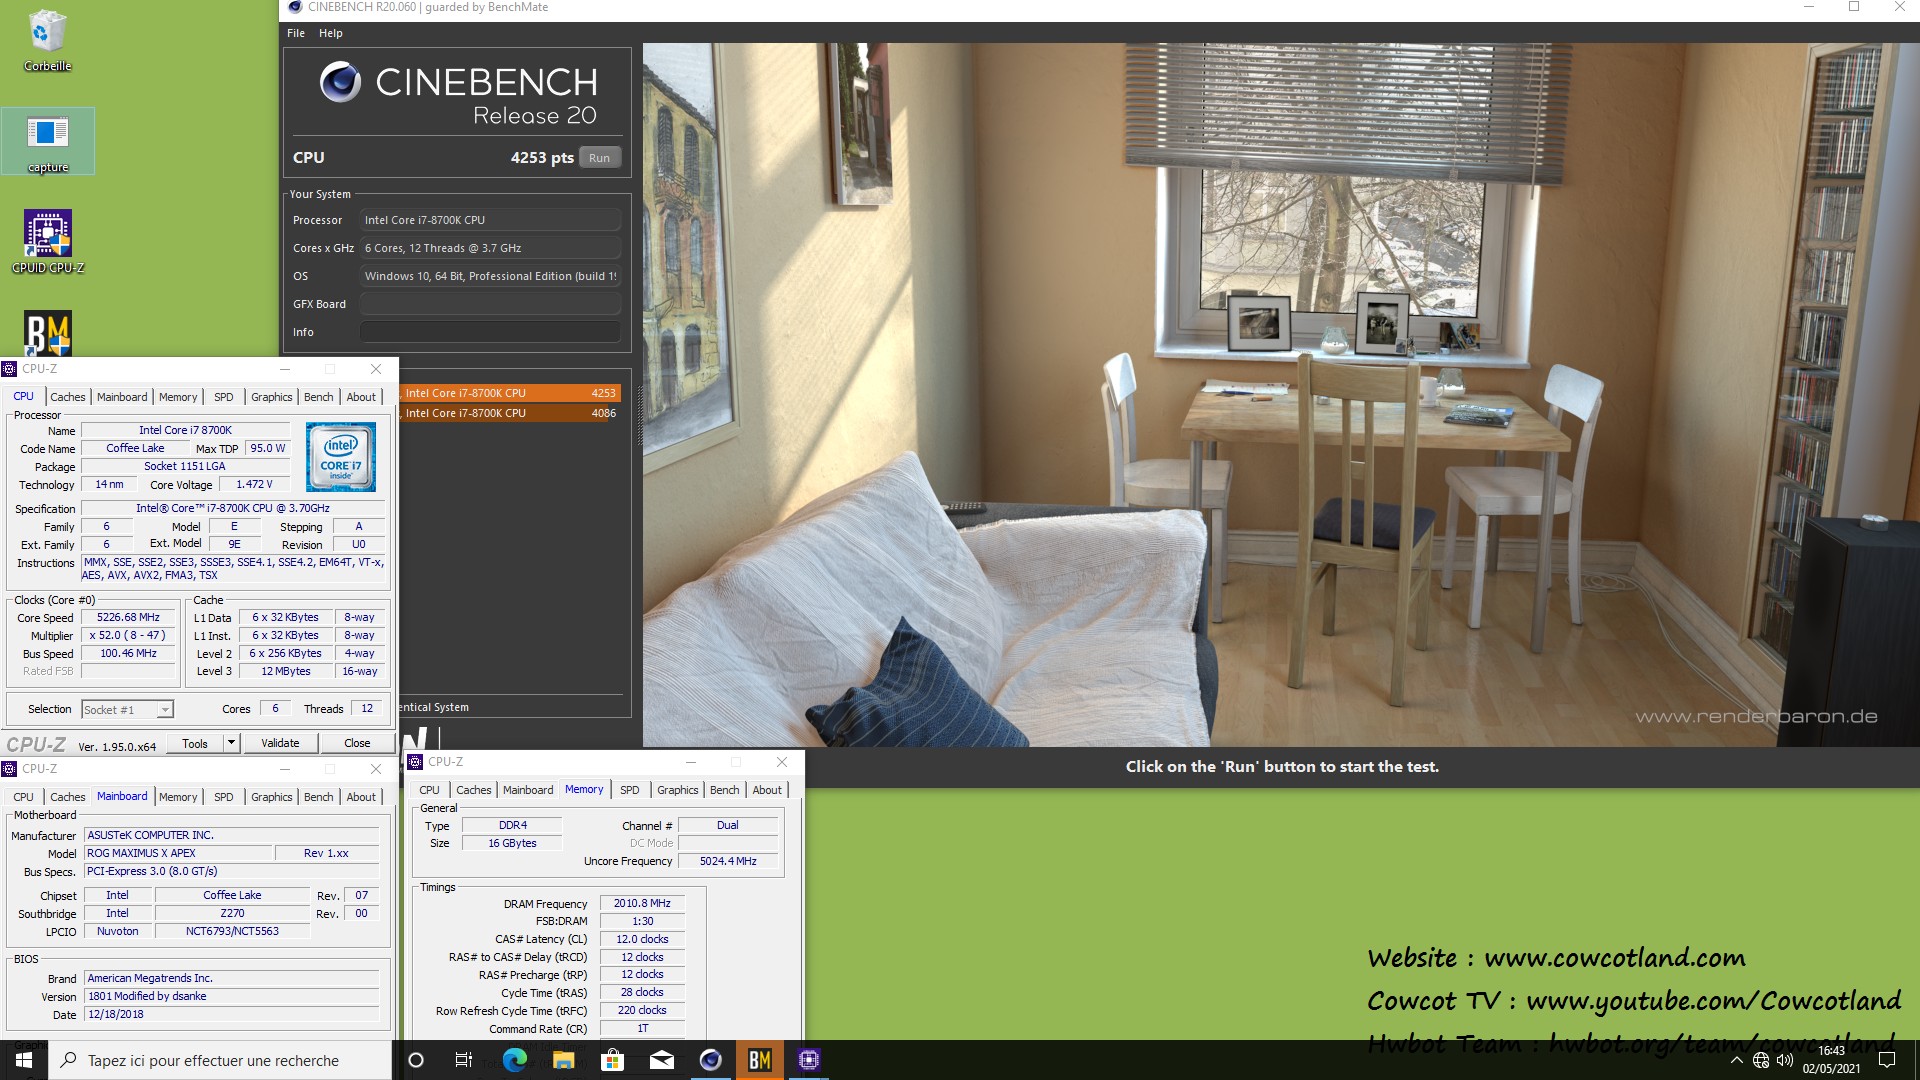Click CPU-Z Memory window title icon
This screenshot has height=1080, width=1920.
[415, 762]
